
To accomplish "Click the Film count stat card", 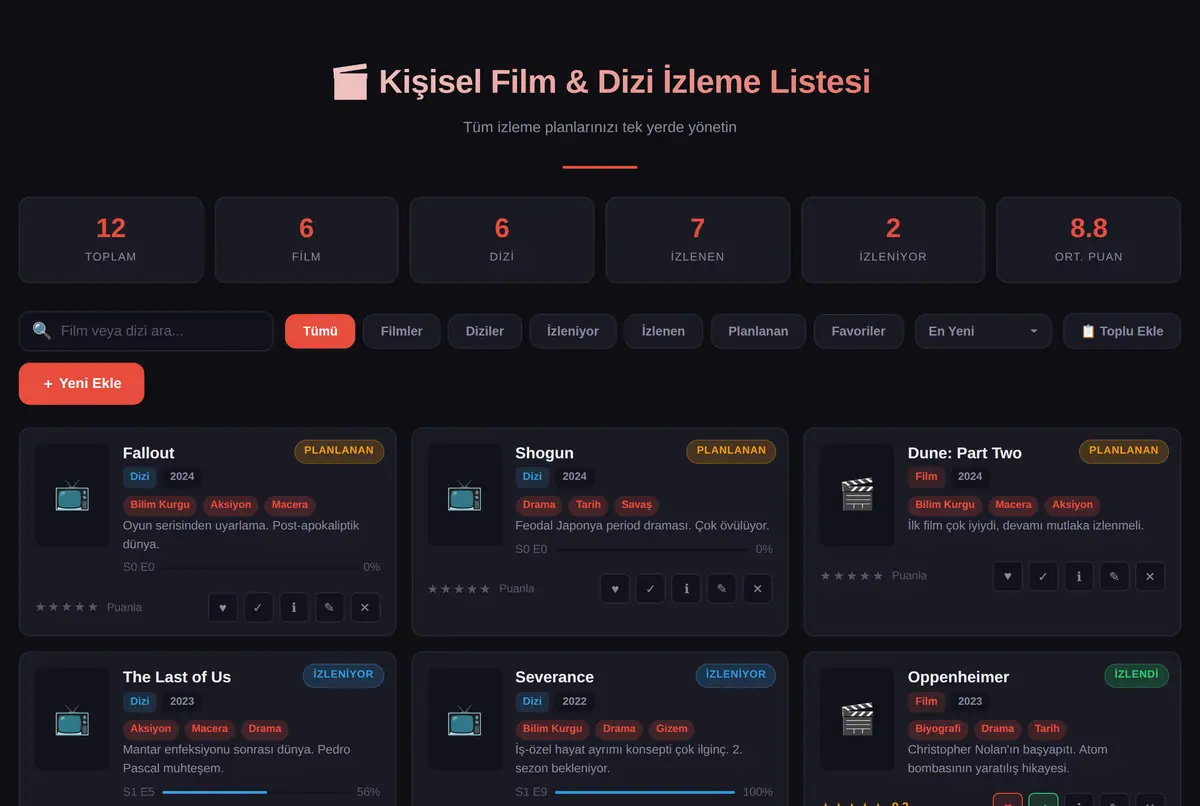I will [306, 240].
